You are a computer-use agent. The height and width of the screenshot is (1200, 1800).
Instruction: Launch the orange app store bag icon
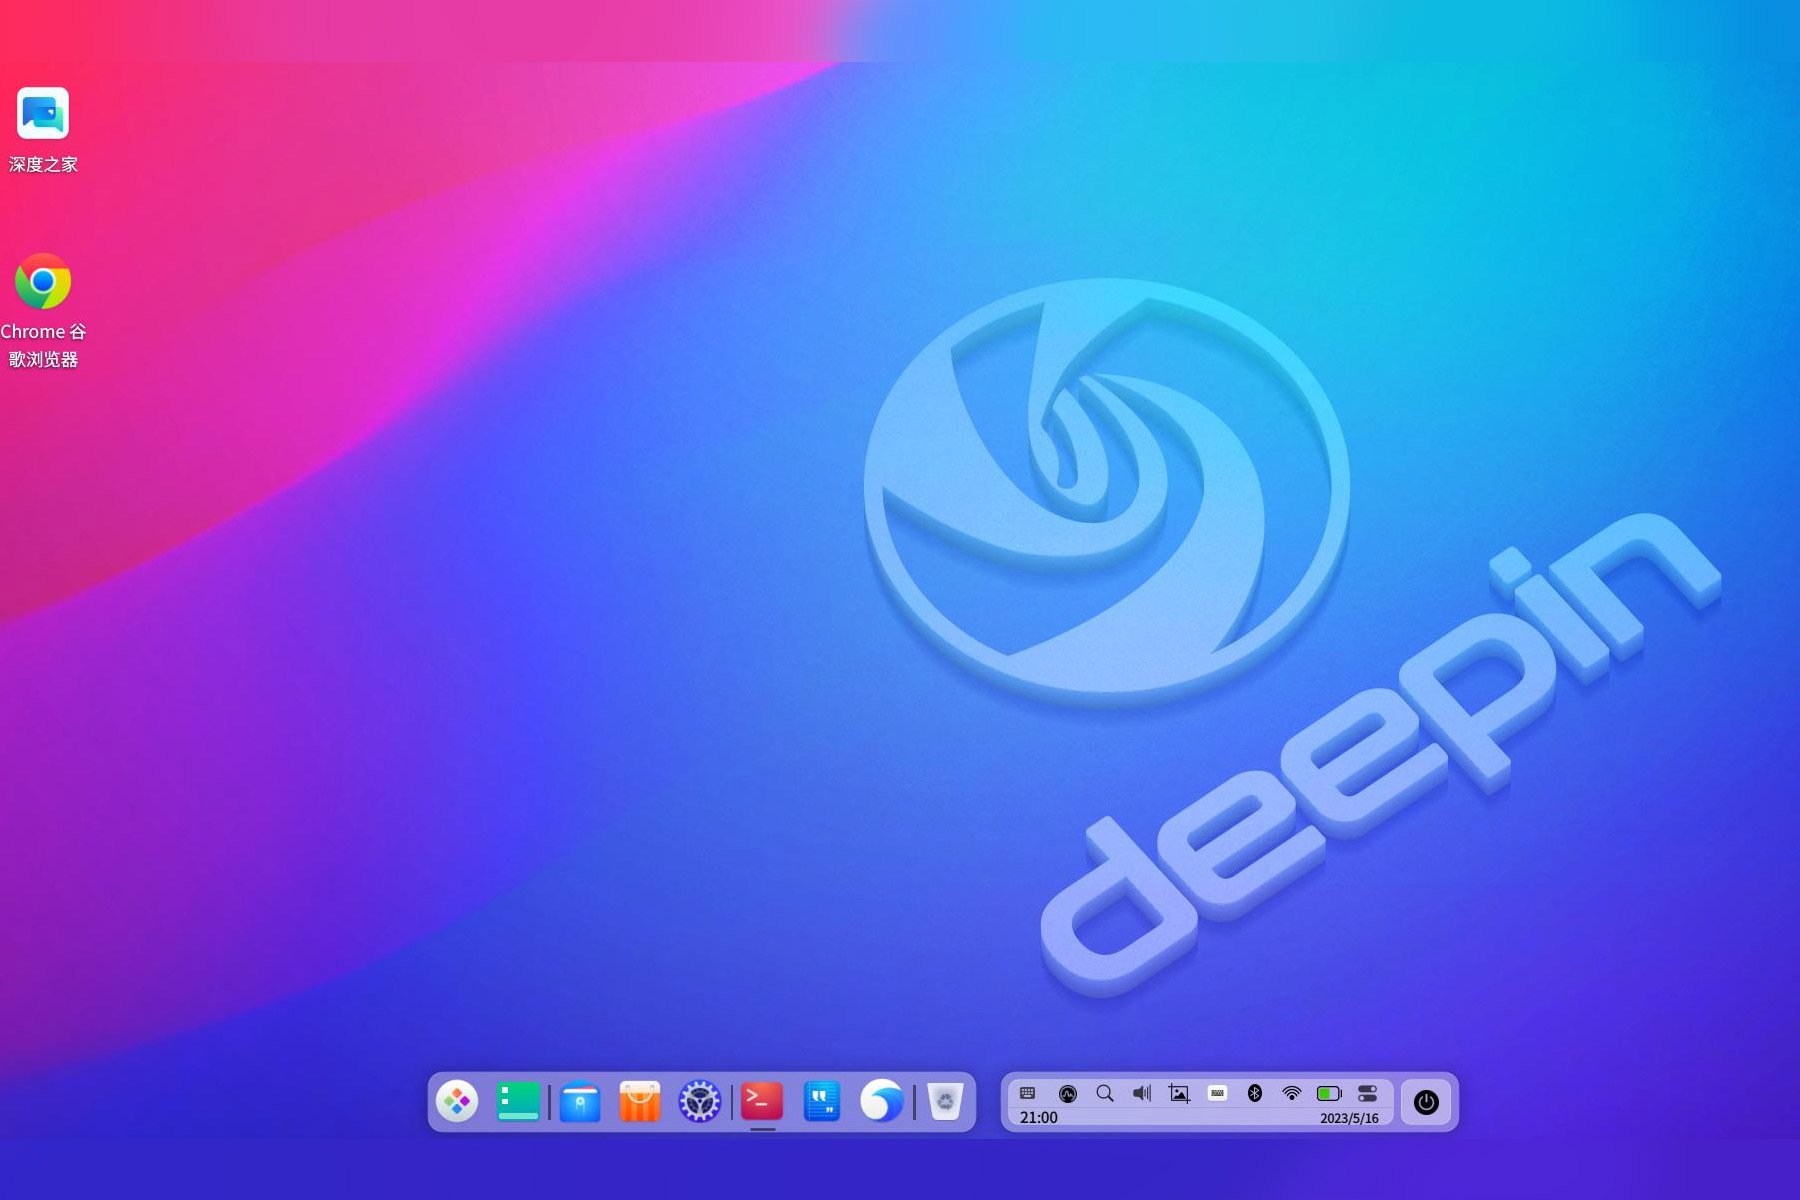pyautogui.click(x=640, y=1101)
